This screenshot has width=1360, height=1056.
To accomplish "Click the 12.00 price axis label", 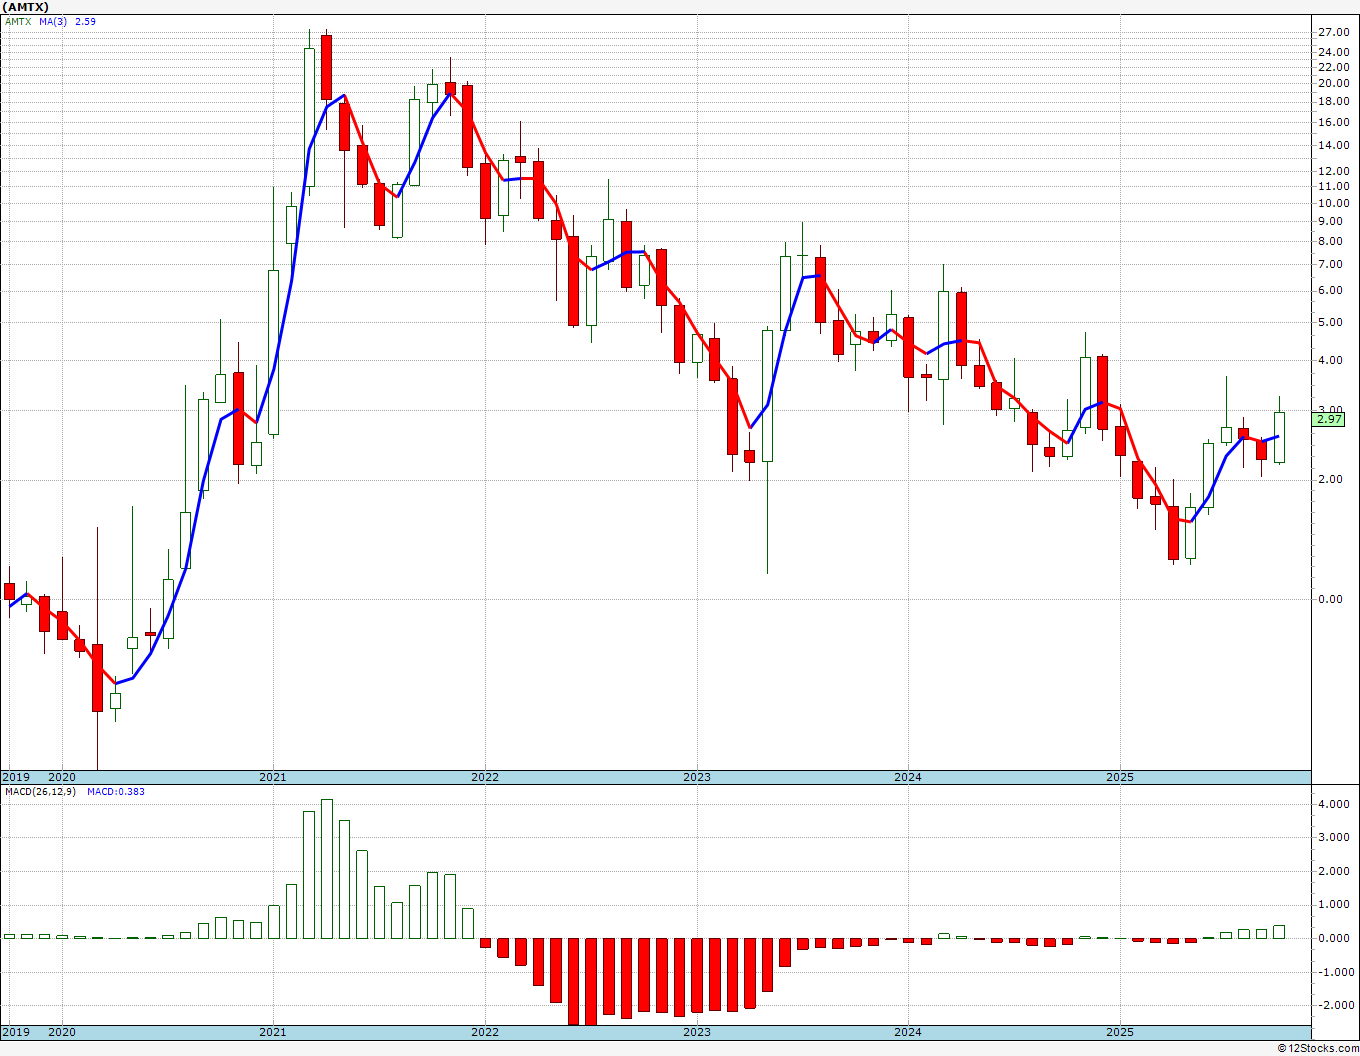I will (x=1334, y=172).
